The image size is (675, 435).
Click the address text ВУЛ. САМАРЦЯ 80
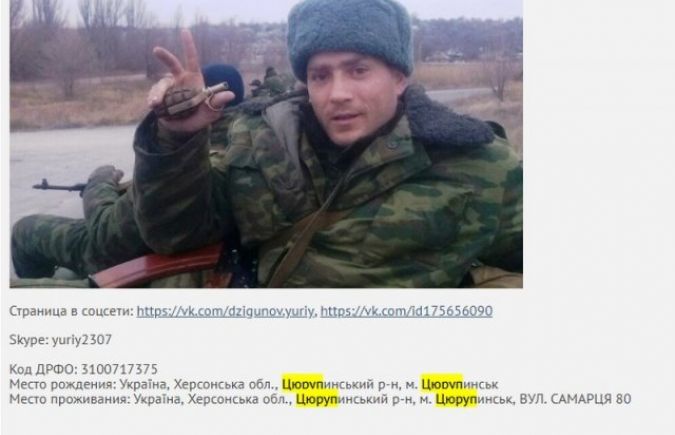(575, 399)
